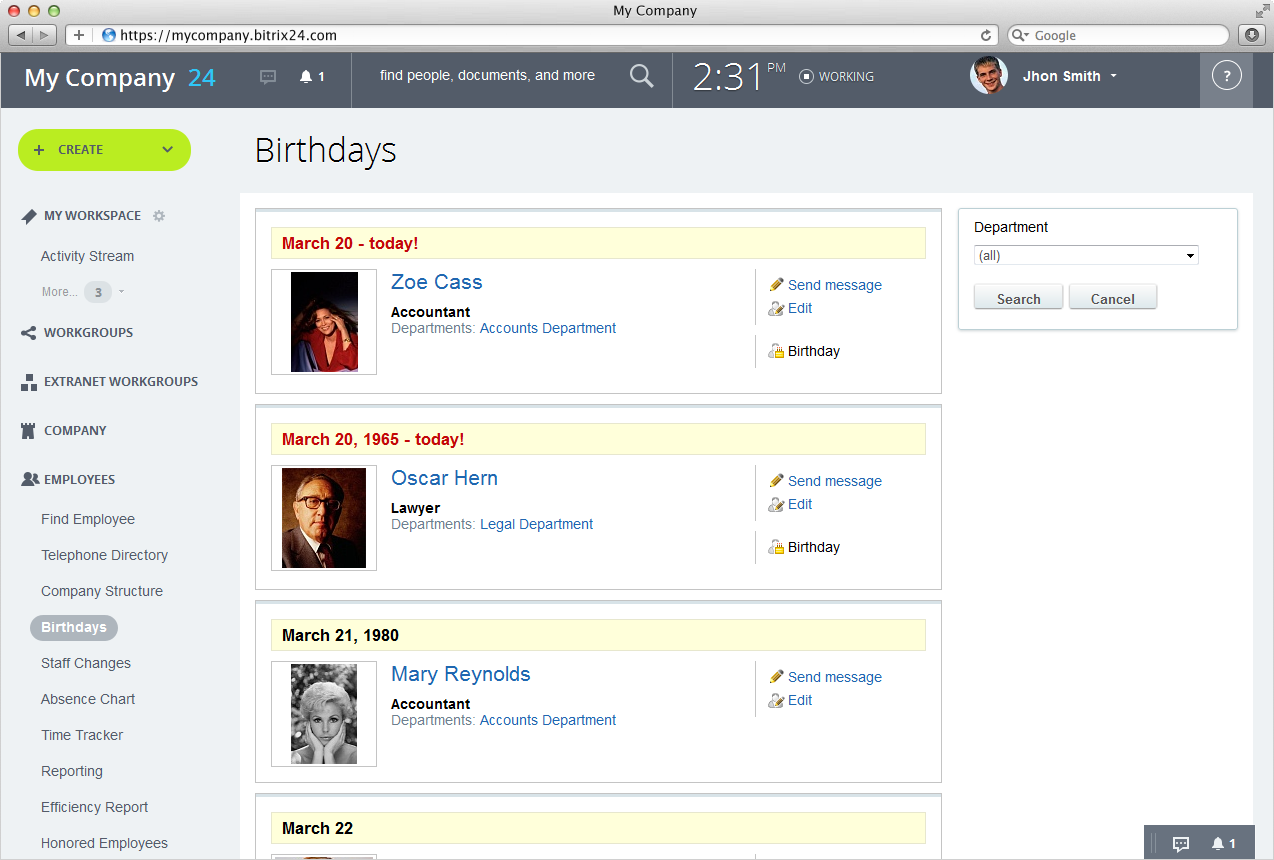Click the browser page reload icon
Screen dimensions: 1274x860
tap(986, 35)
